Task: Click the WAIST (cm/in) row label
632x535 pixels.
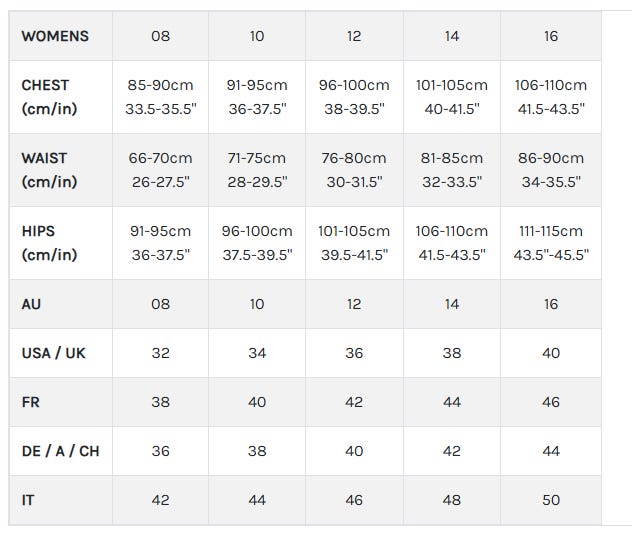Action: pos(49,170)
